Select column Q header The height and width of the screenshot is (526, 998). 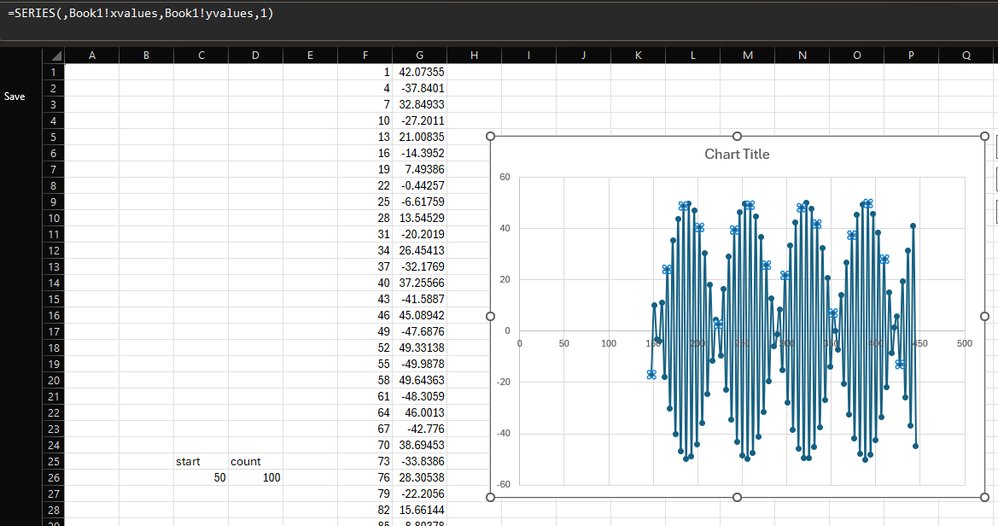(x=966, y=55)
